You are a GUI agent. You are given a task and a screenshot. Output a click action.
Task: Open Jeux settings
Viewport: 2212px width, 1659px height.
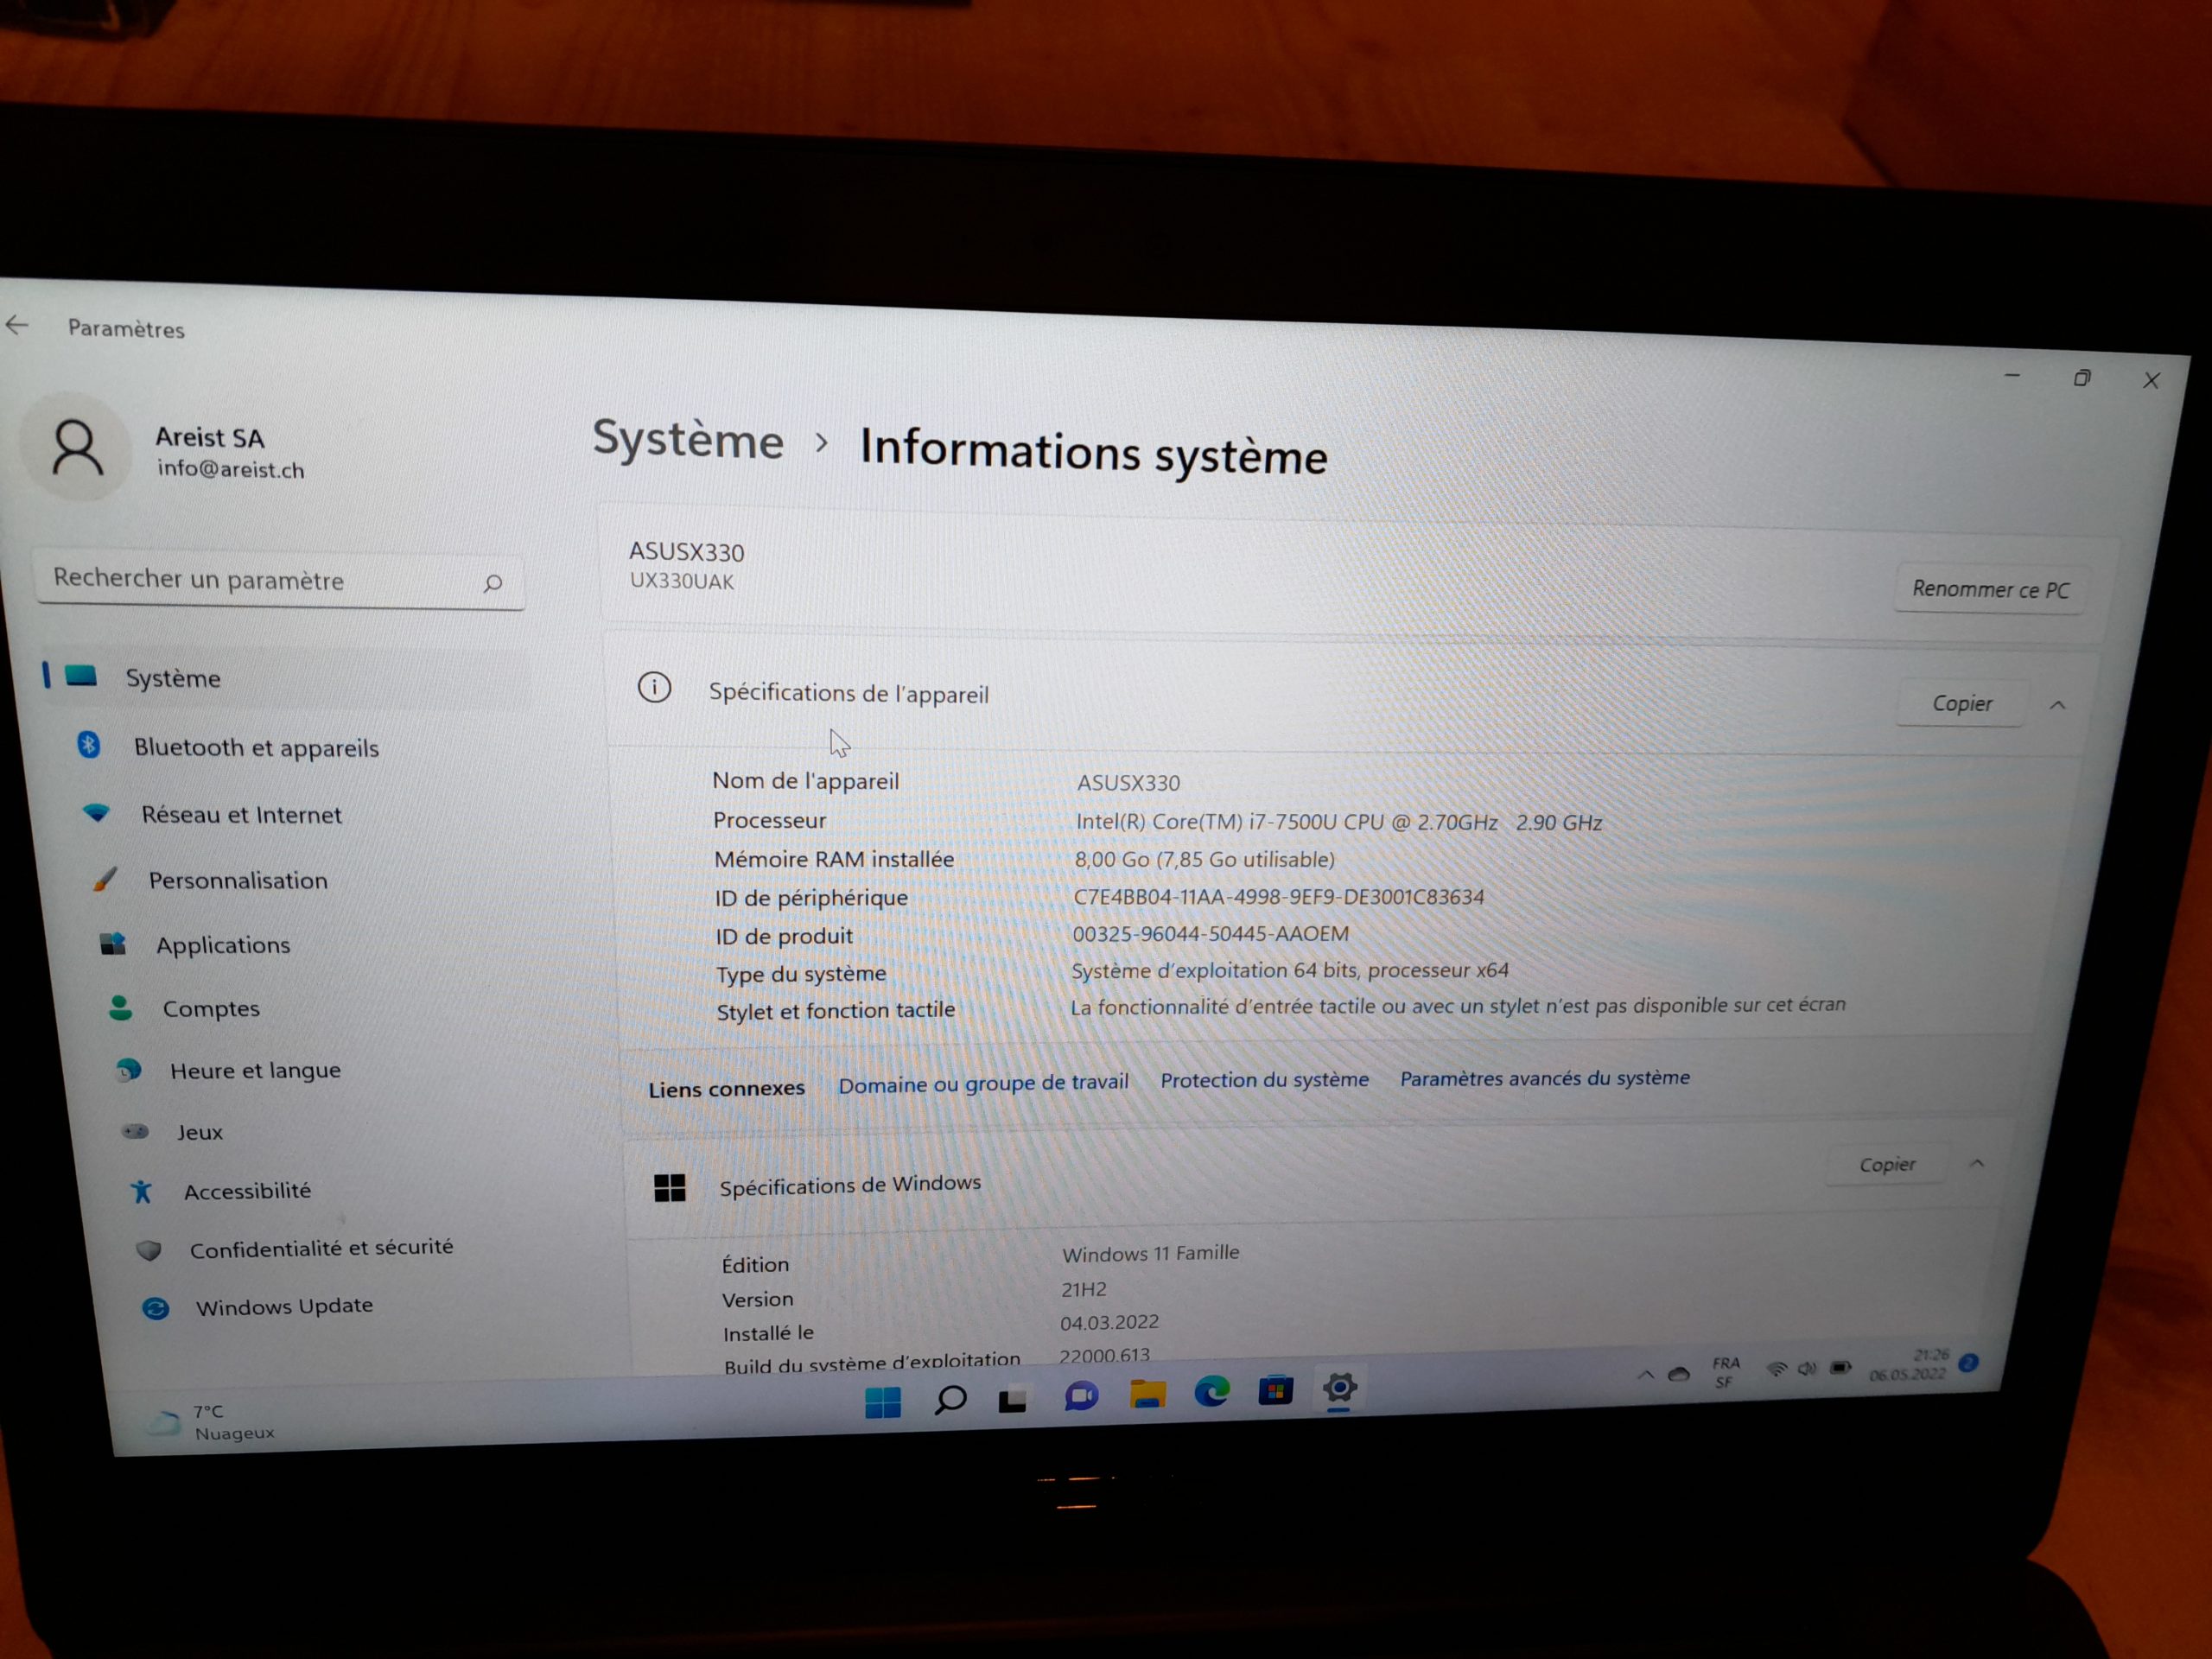tap(199, 1132)
